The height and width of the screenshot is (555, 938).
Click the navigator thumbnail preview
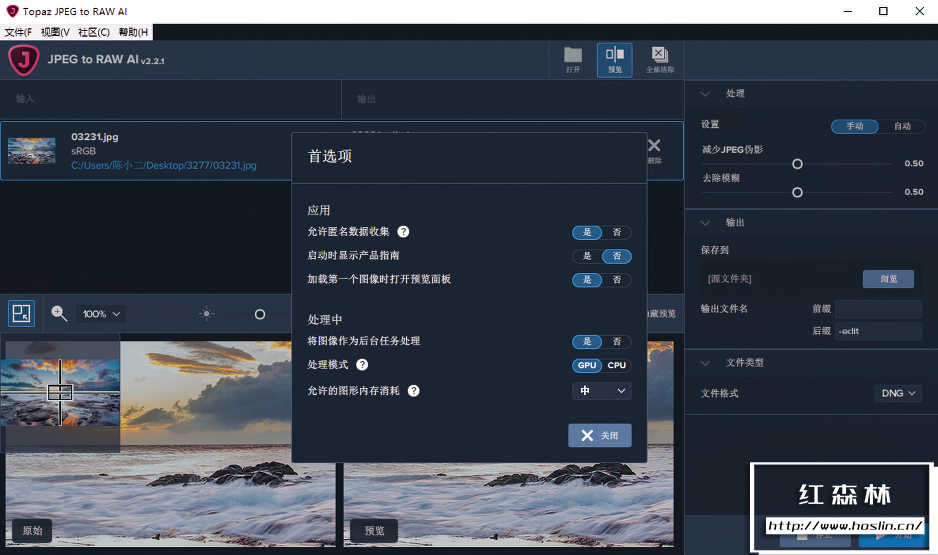point(60,392)
